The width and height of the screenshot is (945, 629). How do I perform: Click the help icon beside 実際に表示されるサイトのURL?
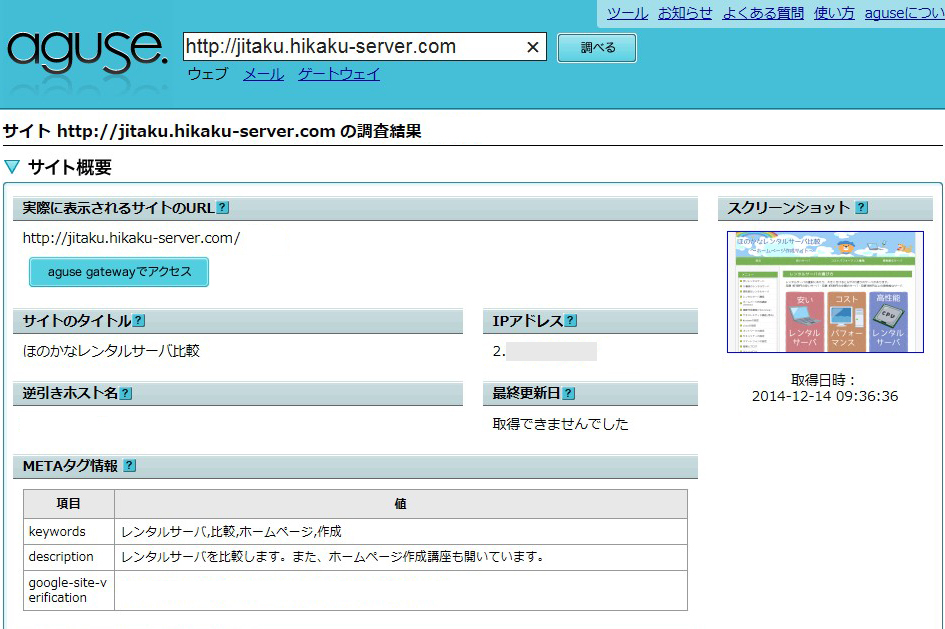click(223, 208)
